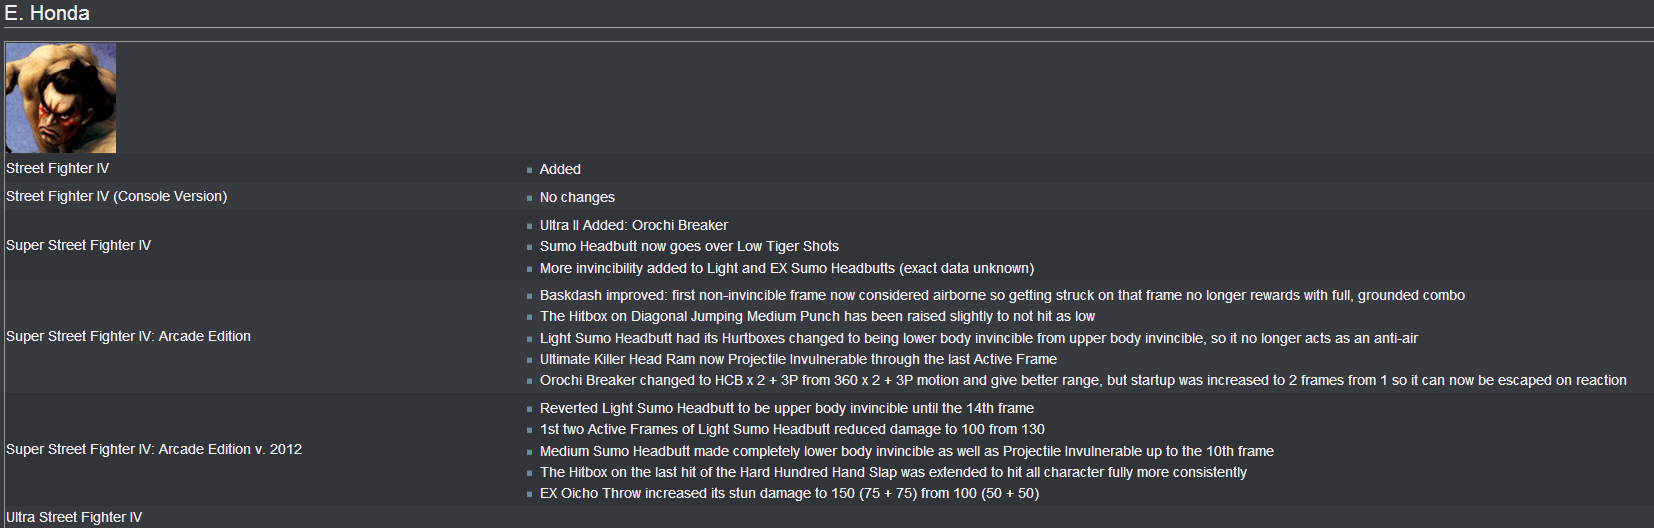1654x528 pixels.
Task: Click the 'Added' bullet entry
Action: tap(560, 169)
